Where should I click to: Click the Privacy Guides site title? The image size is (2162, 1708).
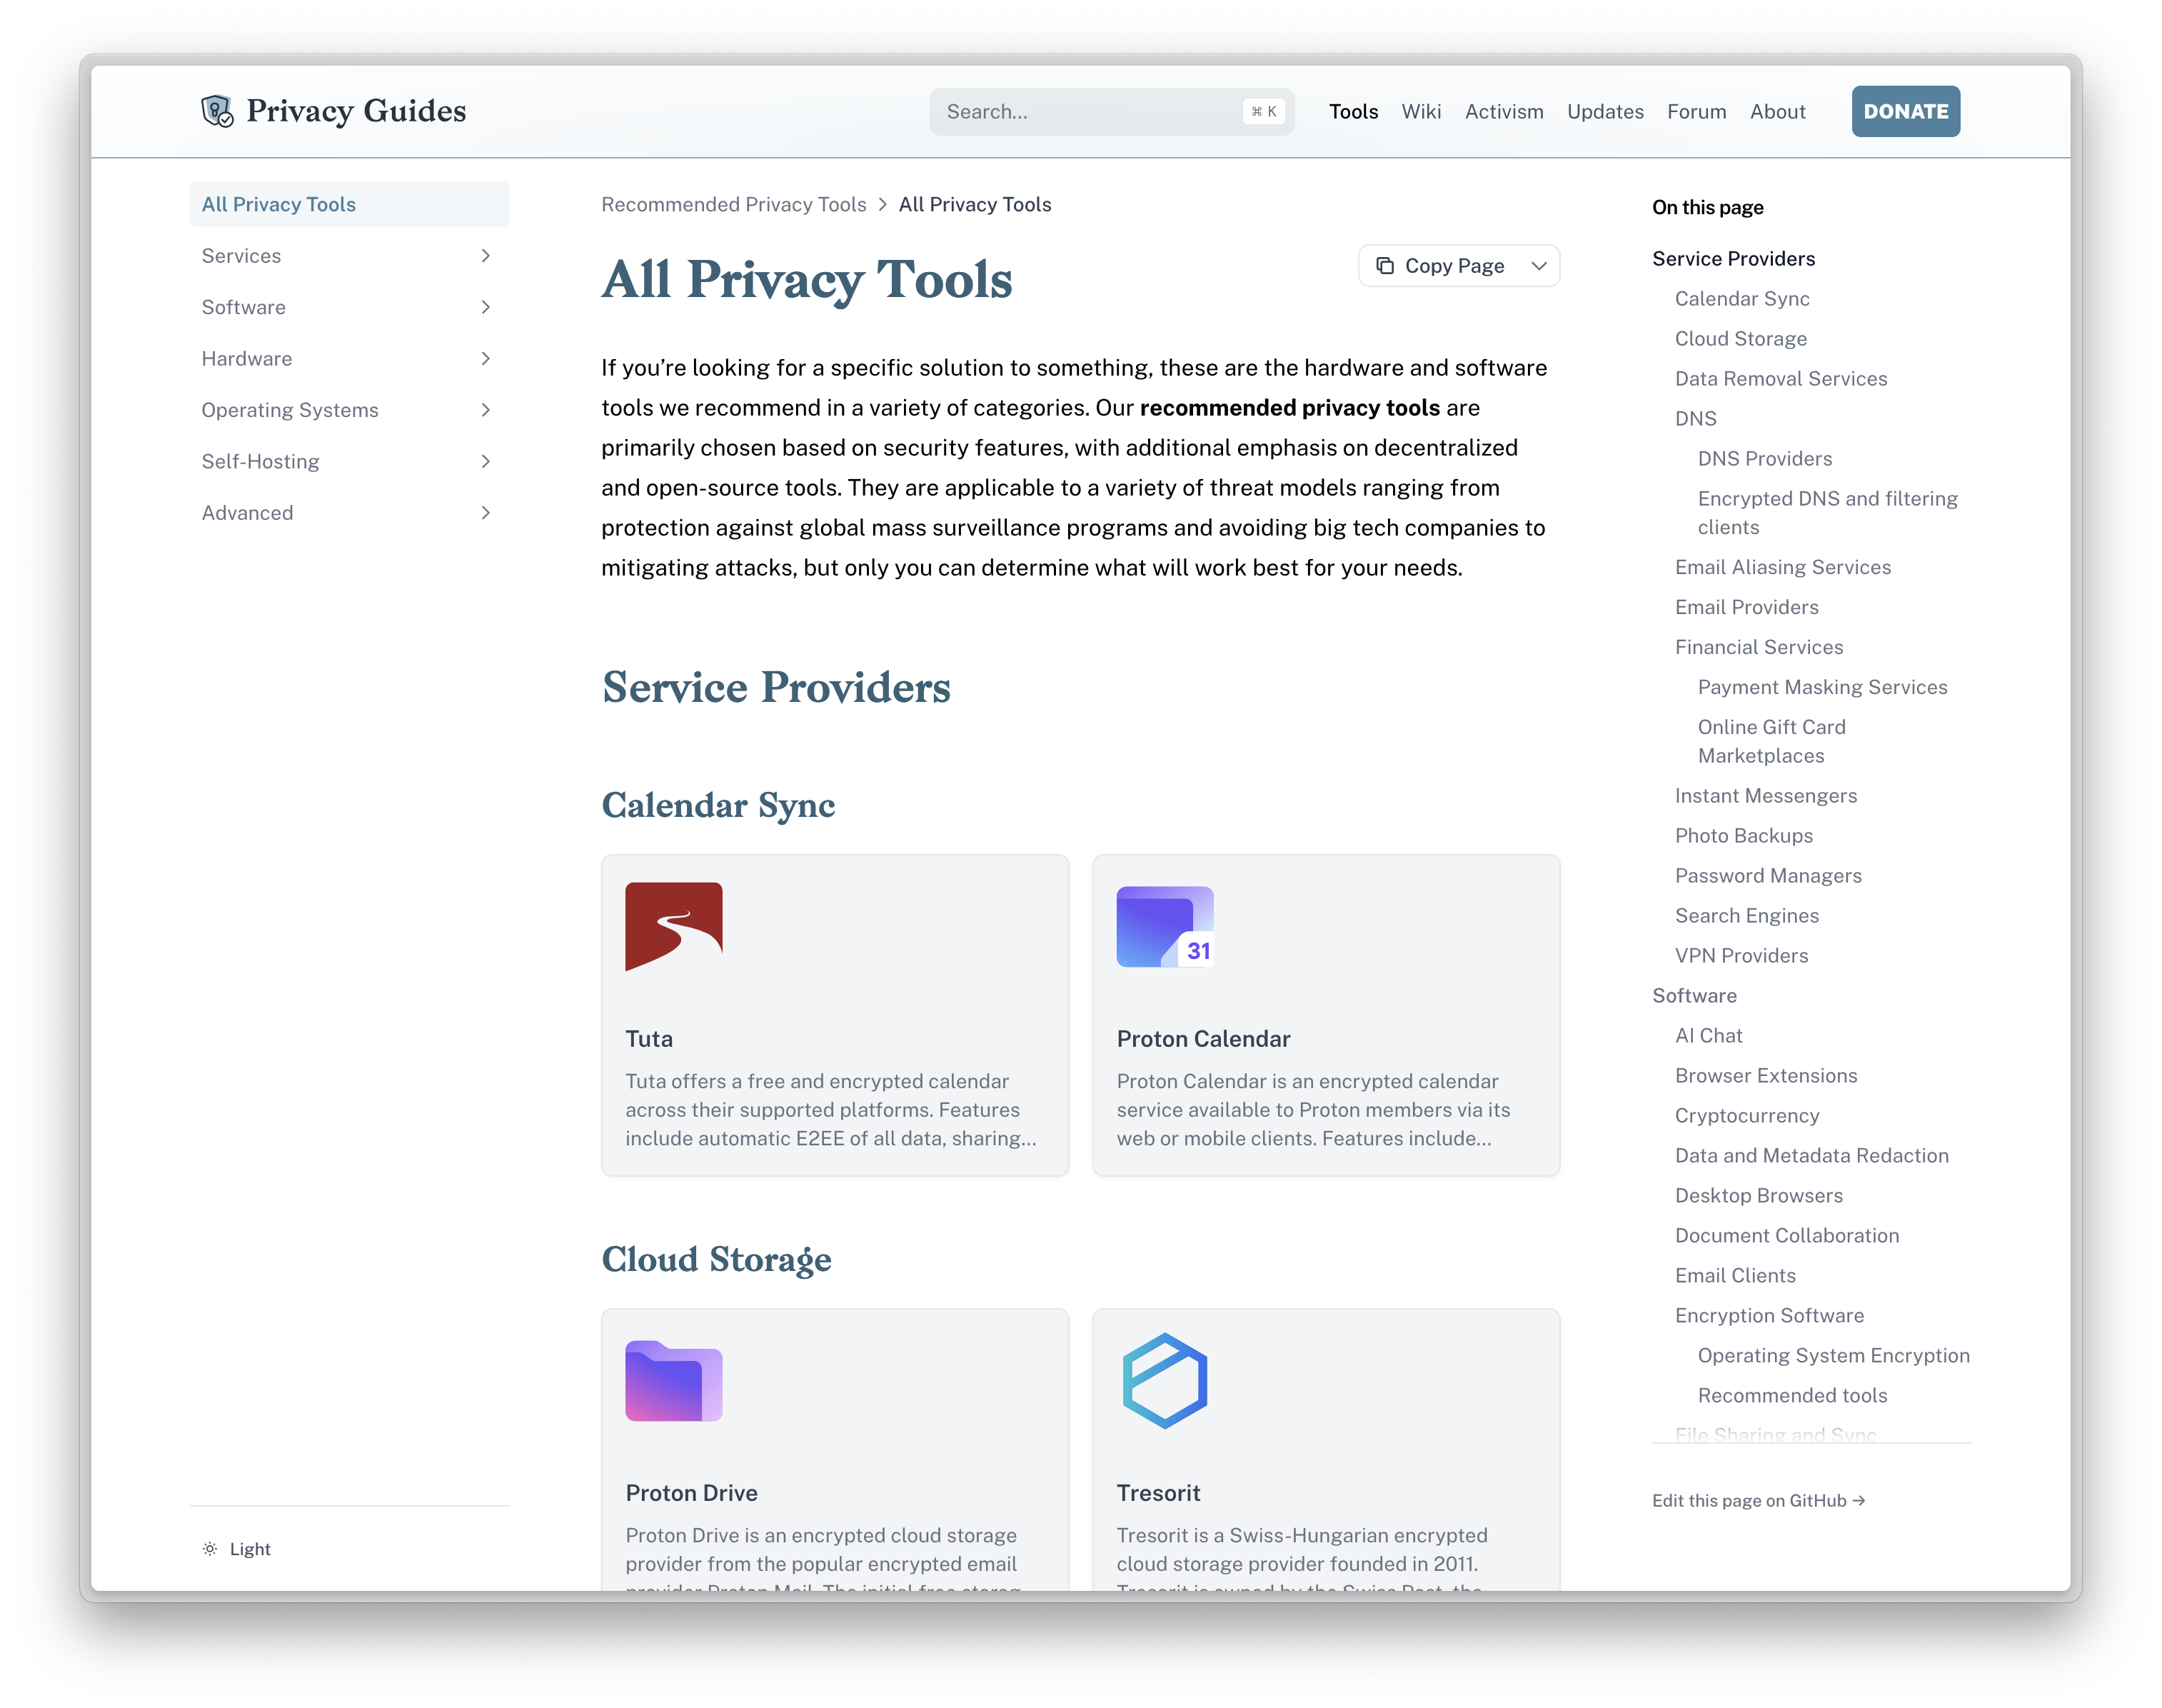pyautogui.click(x=356, y=111)
